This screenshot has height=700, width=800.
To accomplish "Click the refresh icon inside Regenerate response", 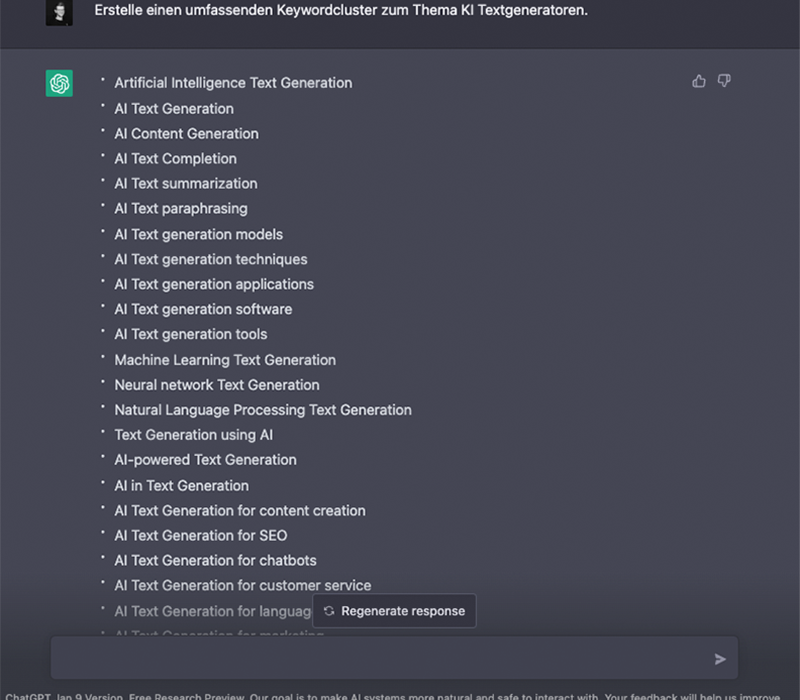I will click(x=328, y=611).
